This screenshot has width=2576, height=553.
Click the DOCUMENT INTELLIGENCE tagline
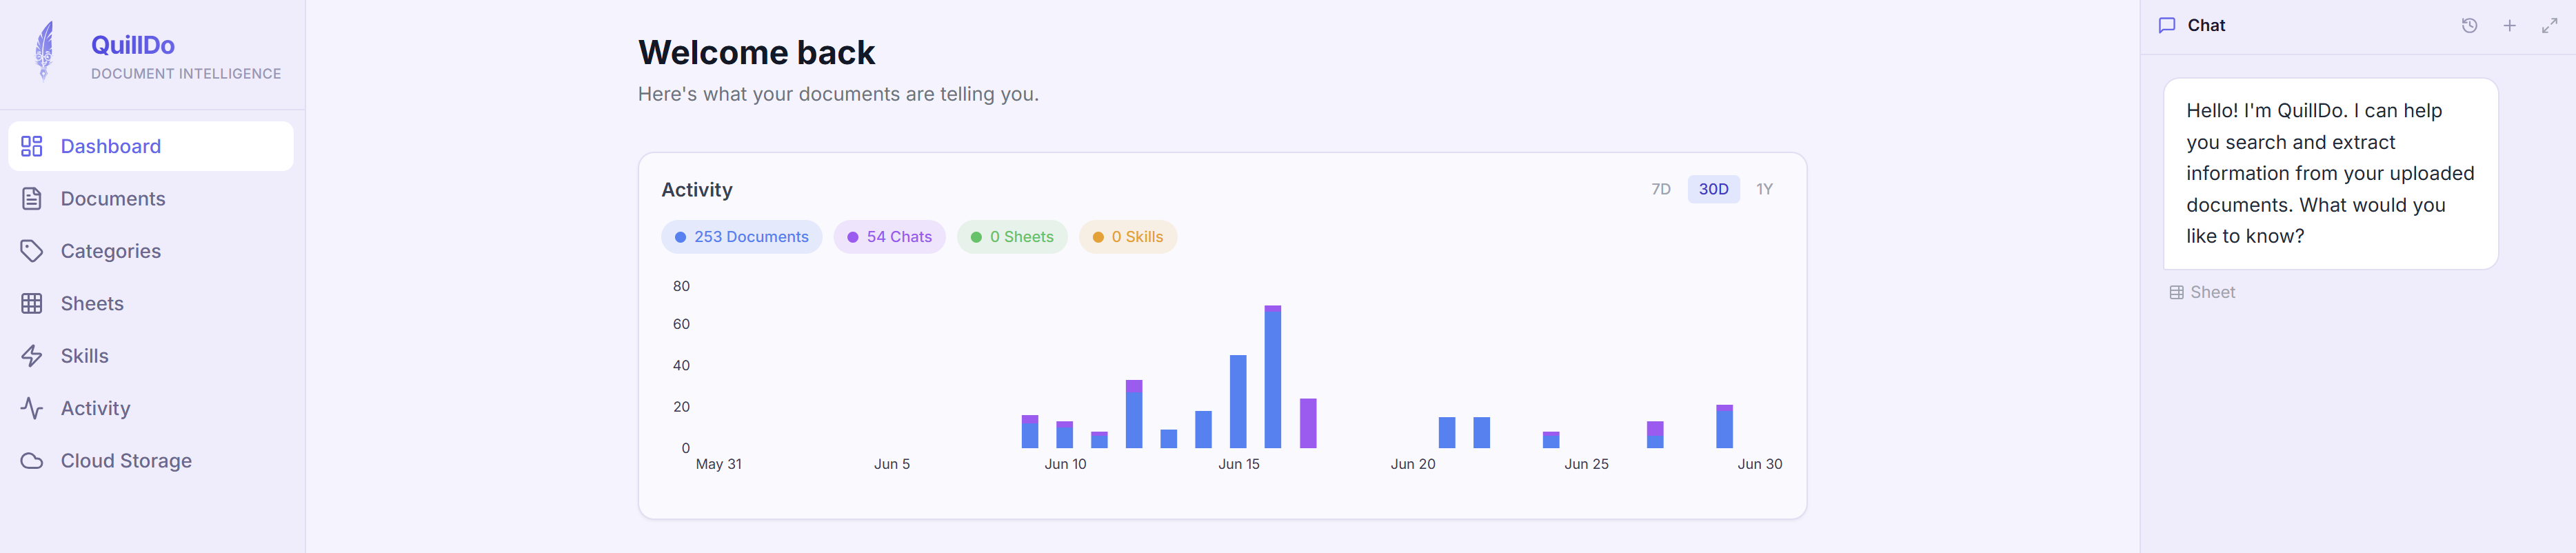[186, 74]
